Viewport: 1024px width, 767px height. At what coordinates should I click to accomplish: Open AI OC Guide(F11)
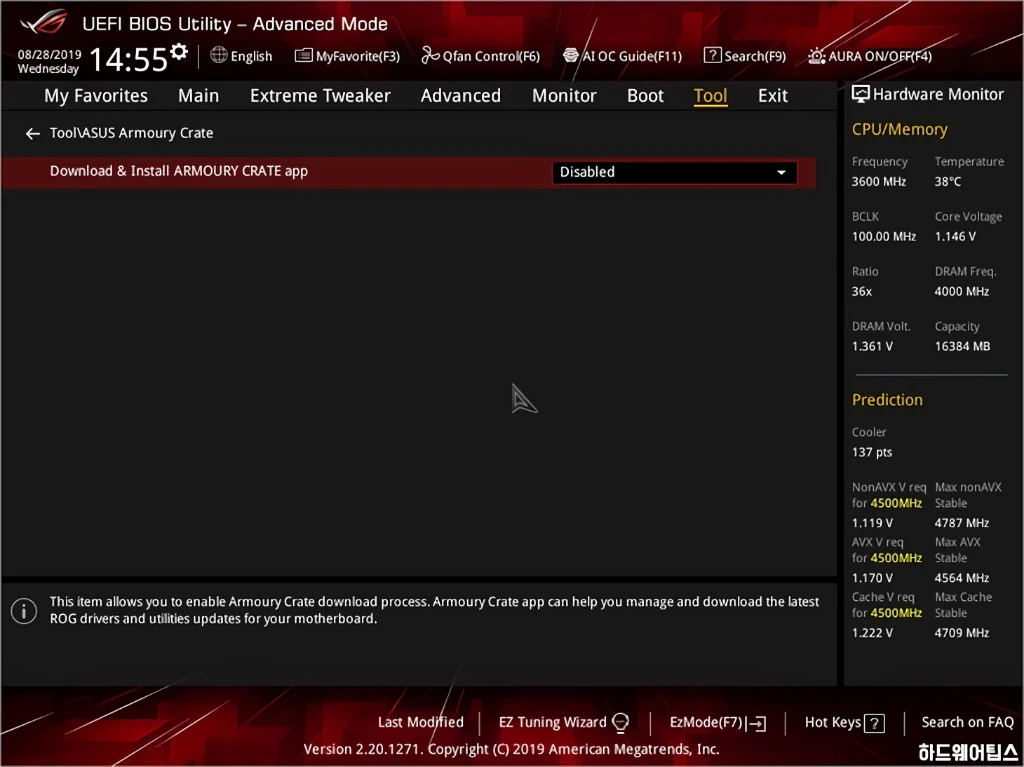(x=622, y=56)
